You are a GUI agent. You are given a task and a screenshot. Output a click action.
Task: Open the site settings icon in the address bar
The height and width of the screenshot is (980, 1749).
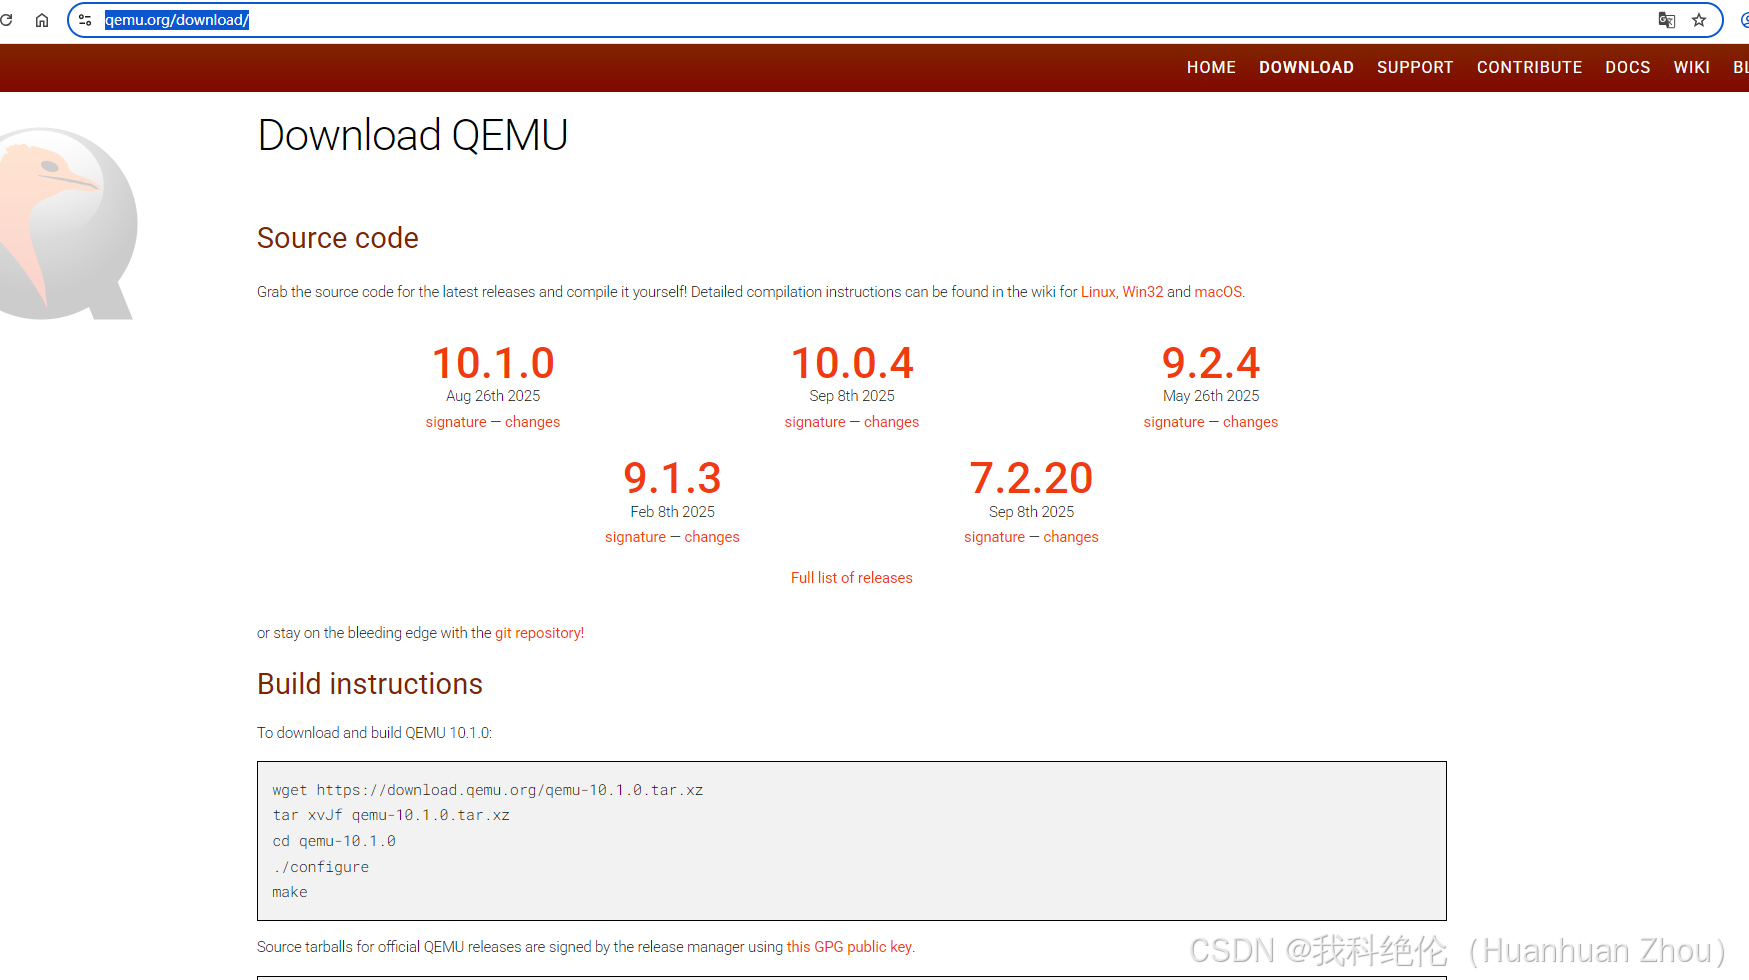click(85, 19)
